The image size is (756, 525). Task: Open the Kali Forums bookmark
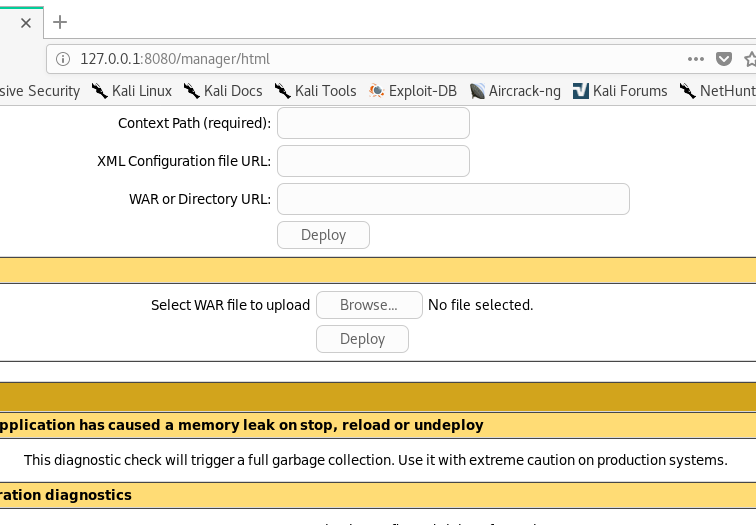pos(619,91)
